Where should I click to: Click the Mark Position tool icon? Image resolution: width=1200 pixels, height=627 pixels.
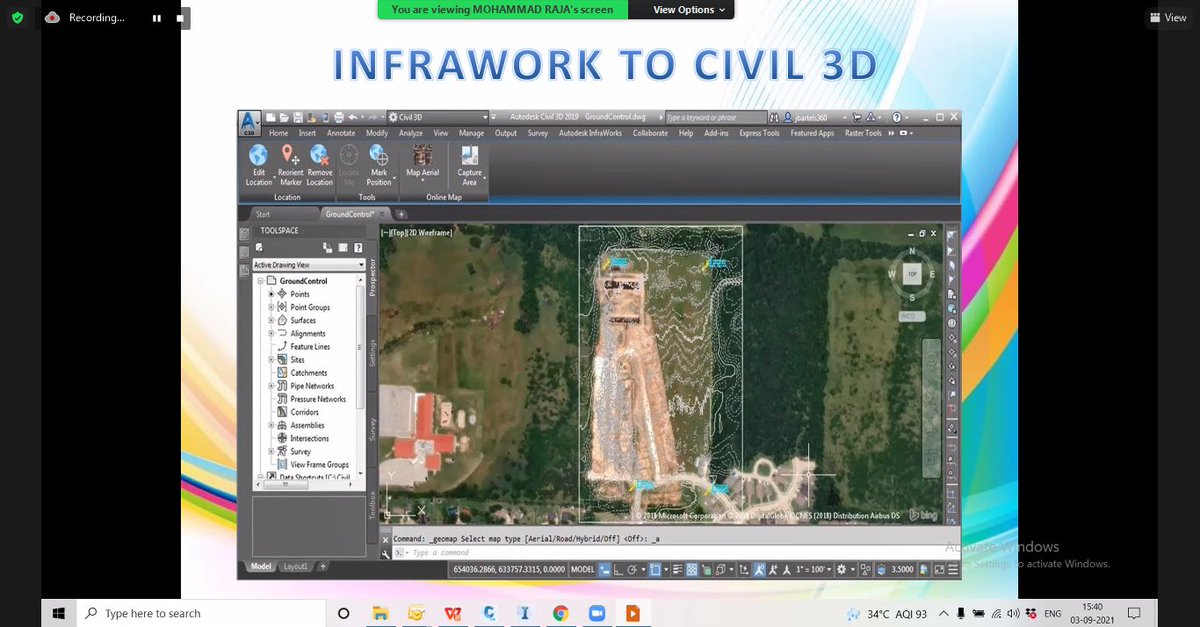(379, 155)
